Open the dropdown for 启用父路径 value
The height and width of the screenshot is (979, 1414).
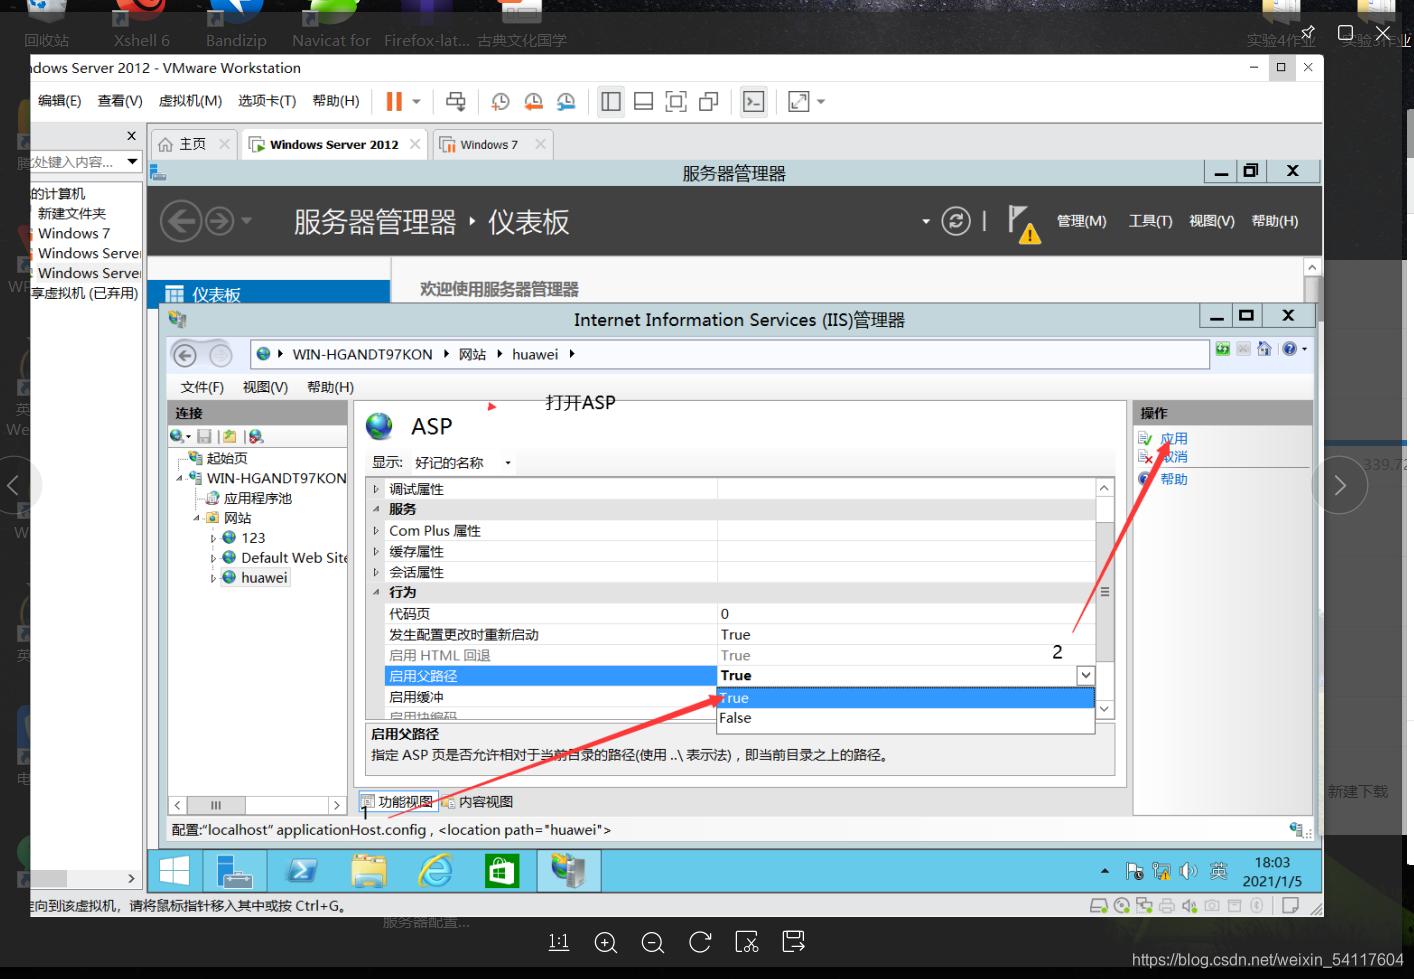1086,676
